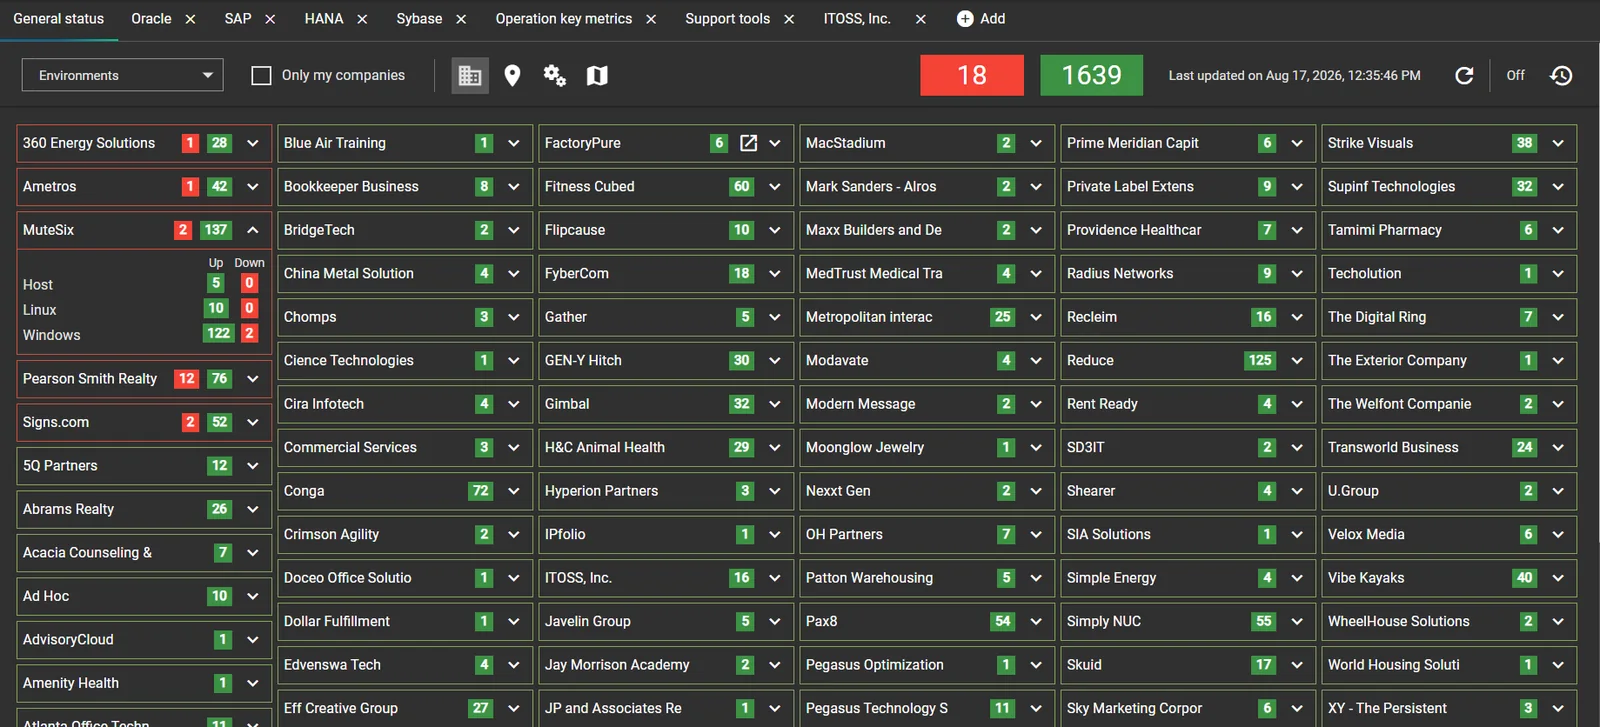Click the Last updated timestamp text

pyautogui.click(x=1294, y=75)
